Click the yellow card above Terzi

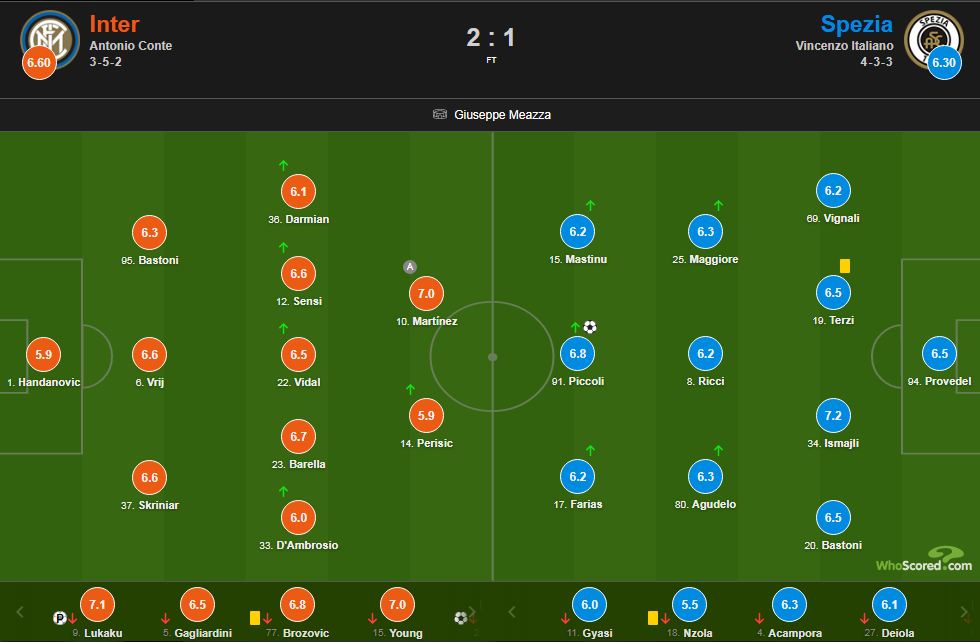pos(845,266)
